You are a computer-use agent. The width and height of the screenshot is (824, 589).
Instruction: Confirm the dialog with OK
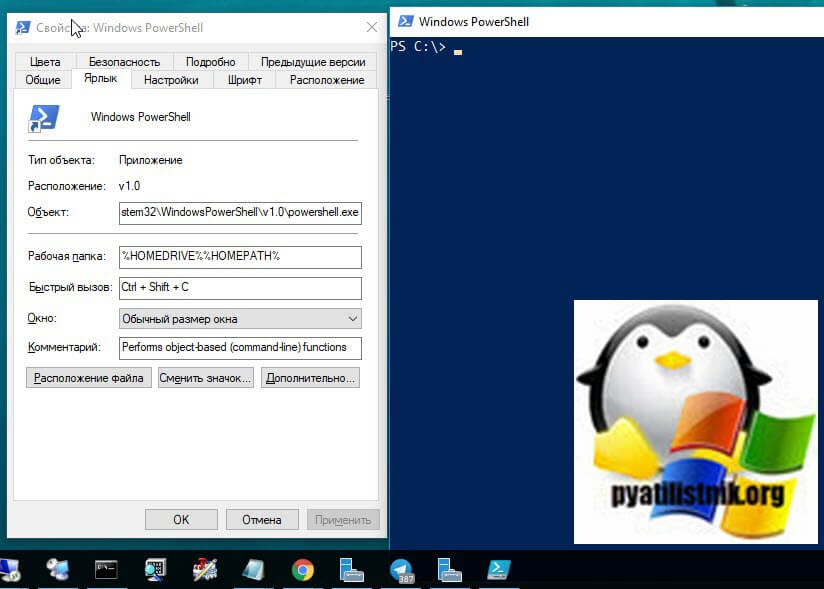click(x=181, y=520)
